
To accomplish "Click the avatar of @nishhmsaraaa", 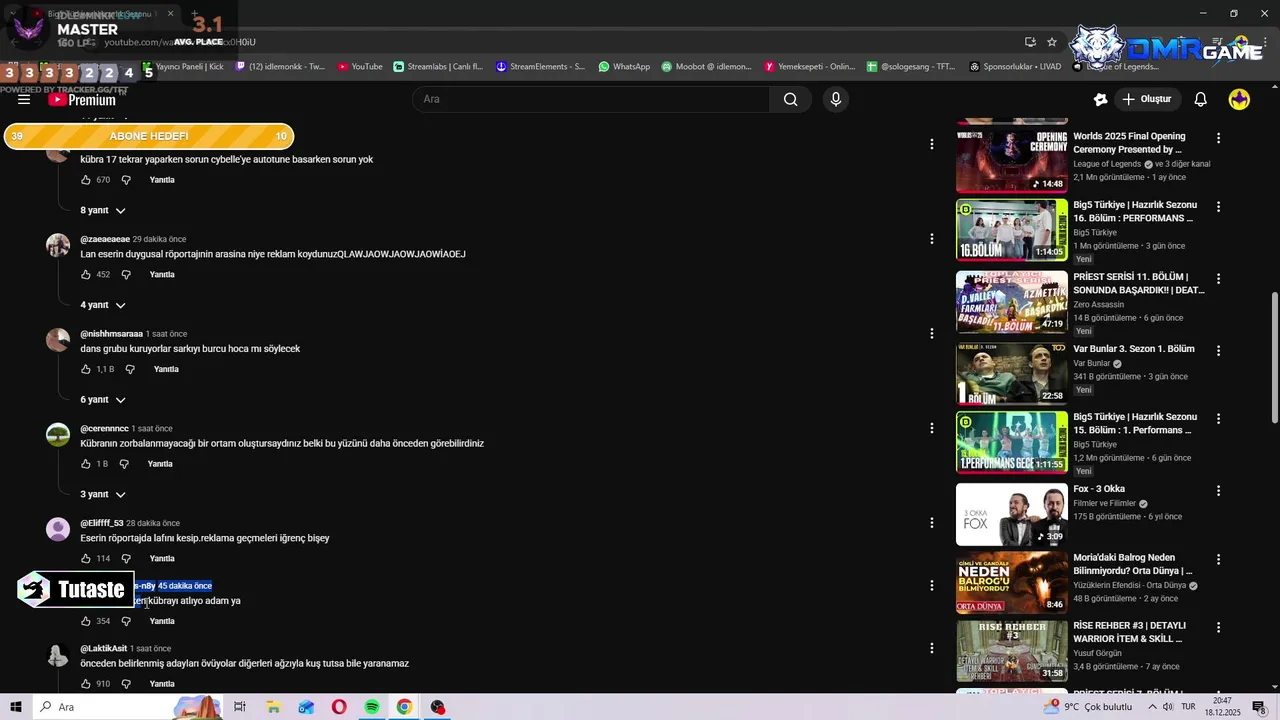I will coord(58,340).
